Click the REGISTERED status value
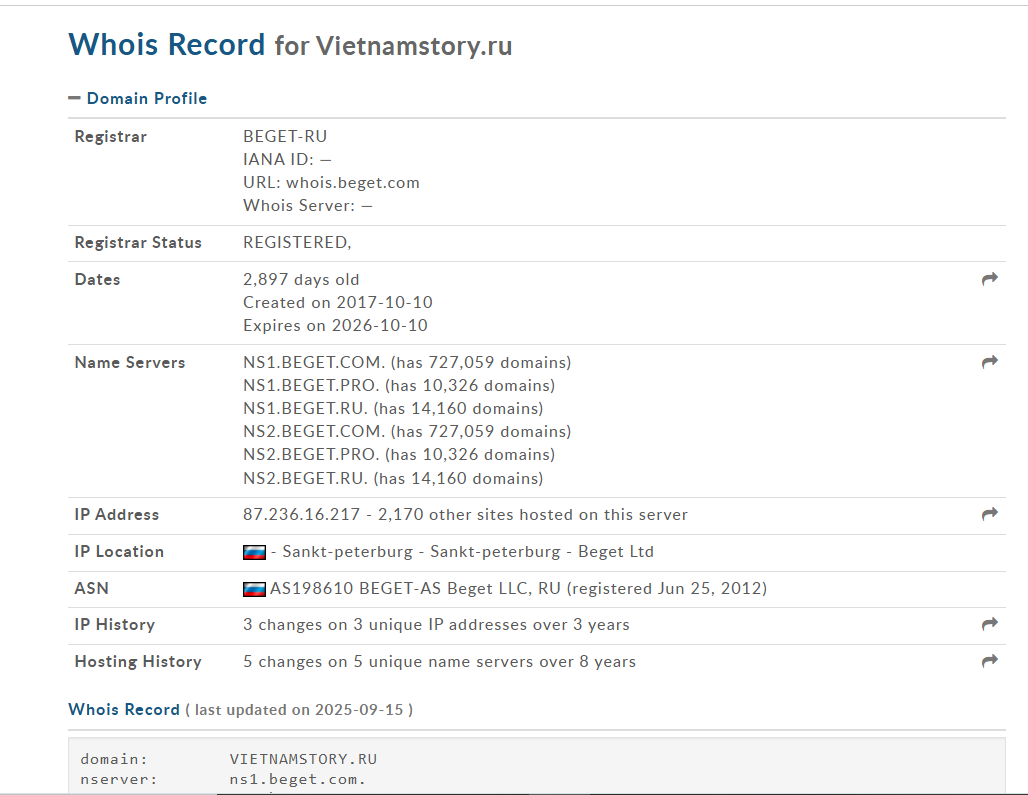The height and width of the screenshot is (795, 1028). point(297,242)
